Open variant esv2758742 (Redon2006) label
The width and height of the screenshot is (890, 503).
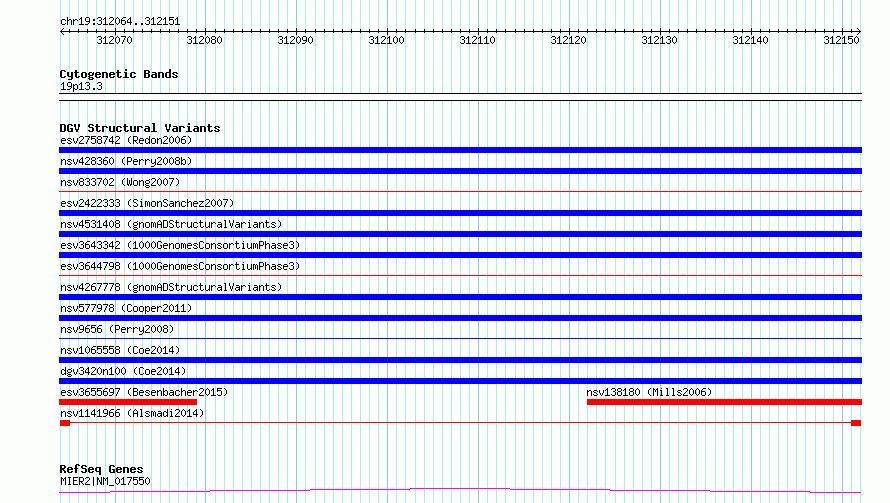pyautogui.click(x=126, y=140)
